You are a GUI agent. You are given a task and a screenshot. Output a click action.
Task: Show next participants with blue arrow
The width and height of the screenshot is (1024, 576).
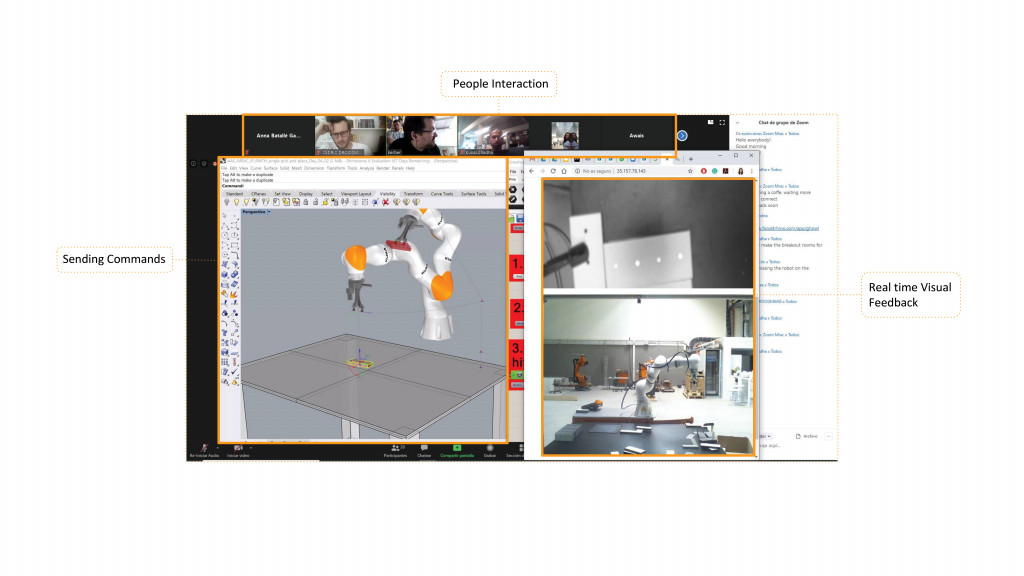[x=682, y=135]
